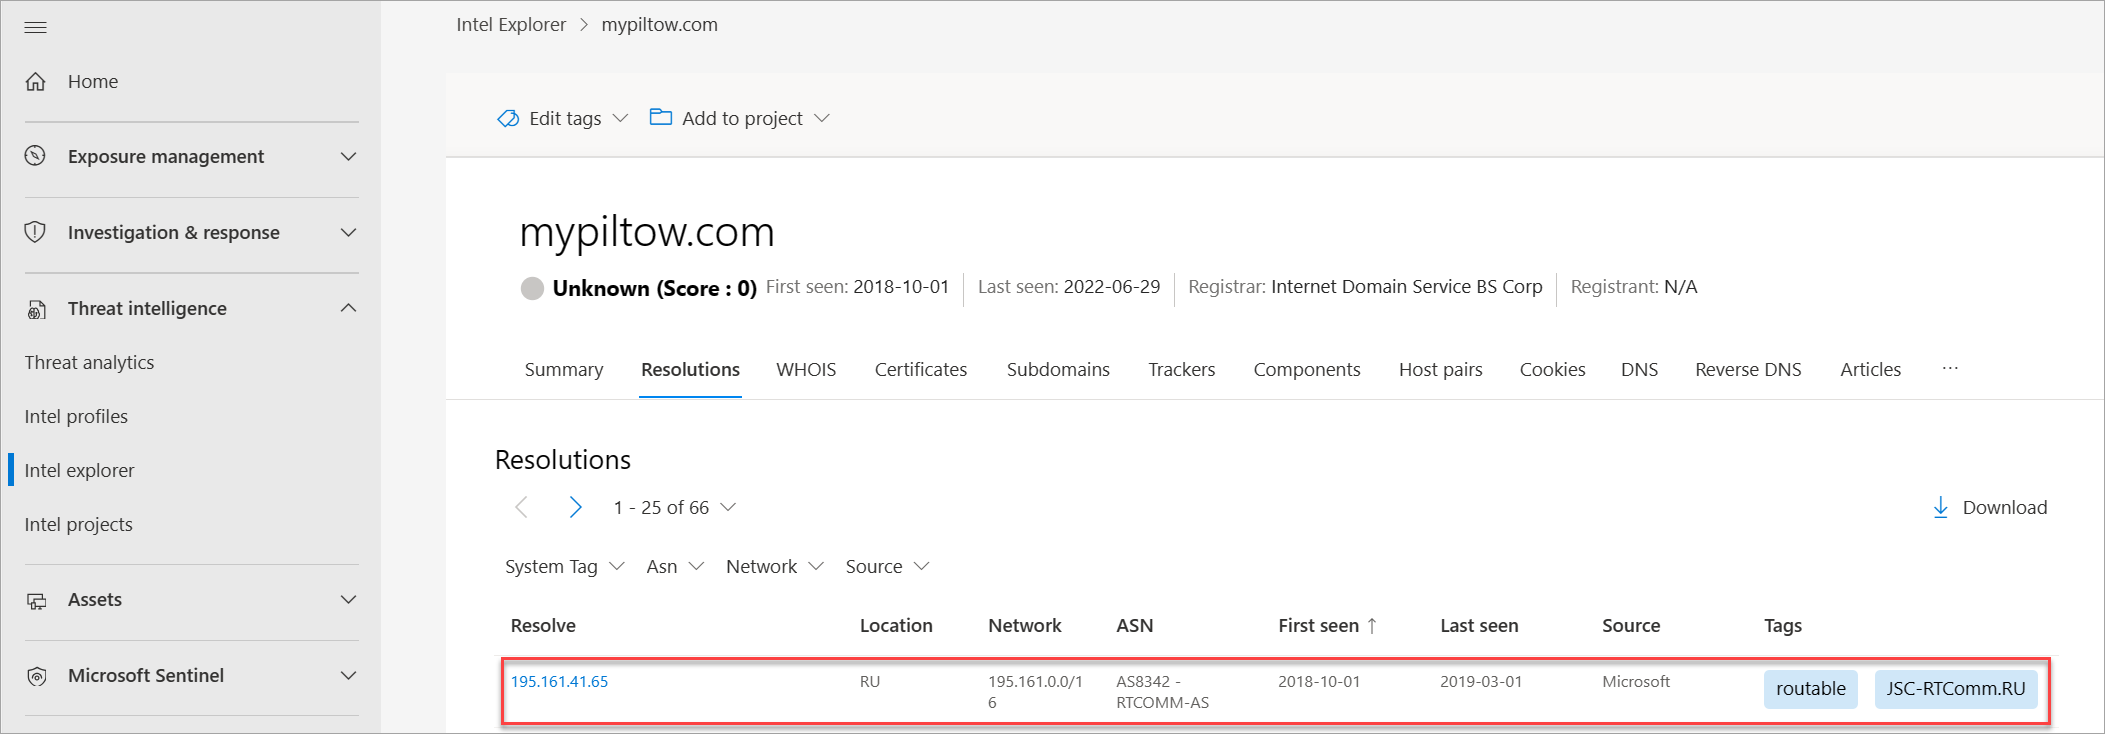Open the Certificates tab

tap(920, 370)
